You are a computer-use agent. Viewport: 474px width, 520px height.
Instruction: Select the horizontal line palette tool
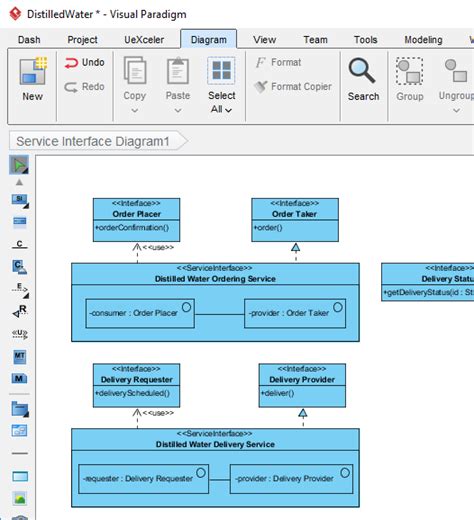tap(20, 453)
